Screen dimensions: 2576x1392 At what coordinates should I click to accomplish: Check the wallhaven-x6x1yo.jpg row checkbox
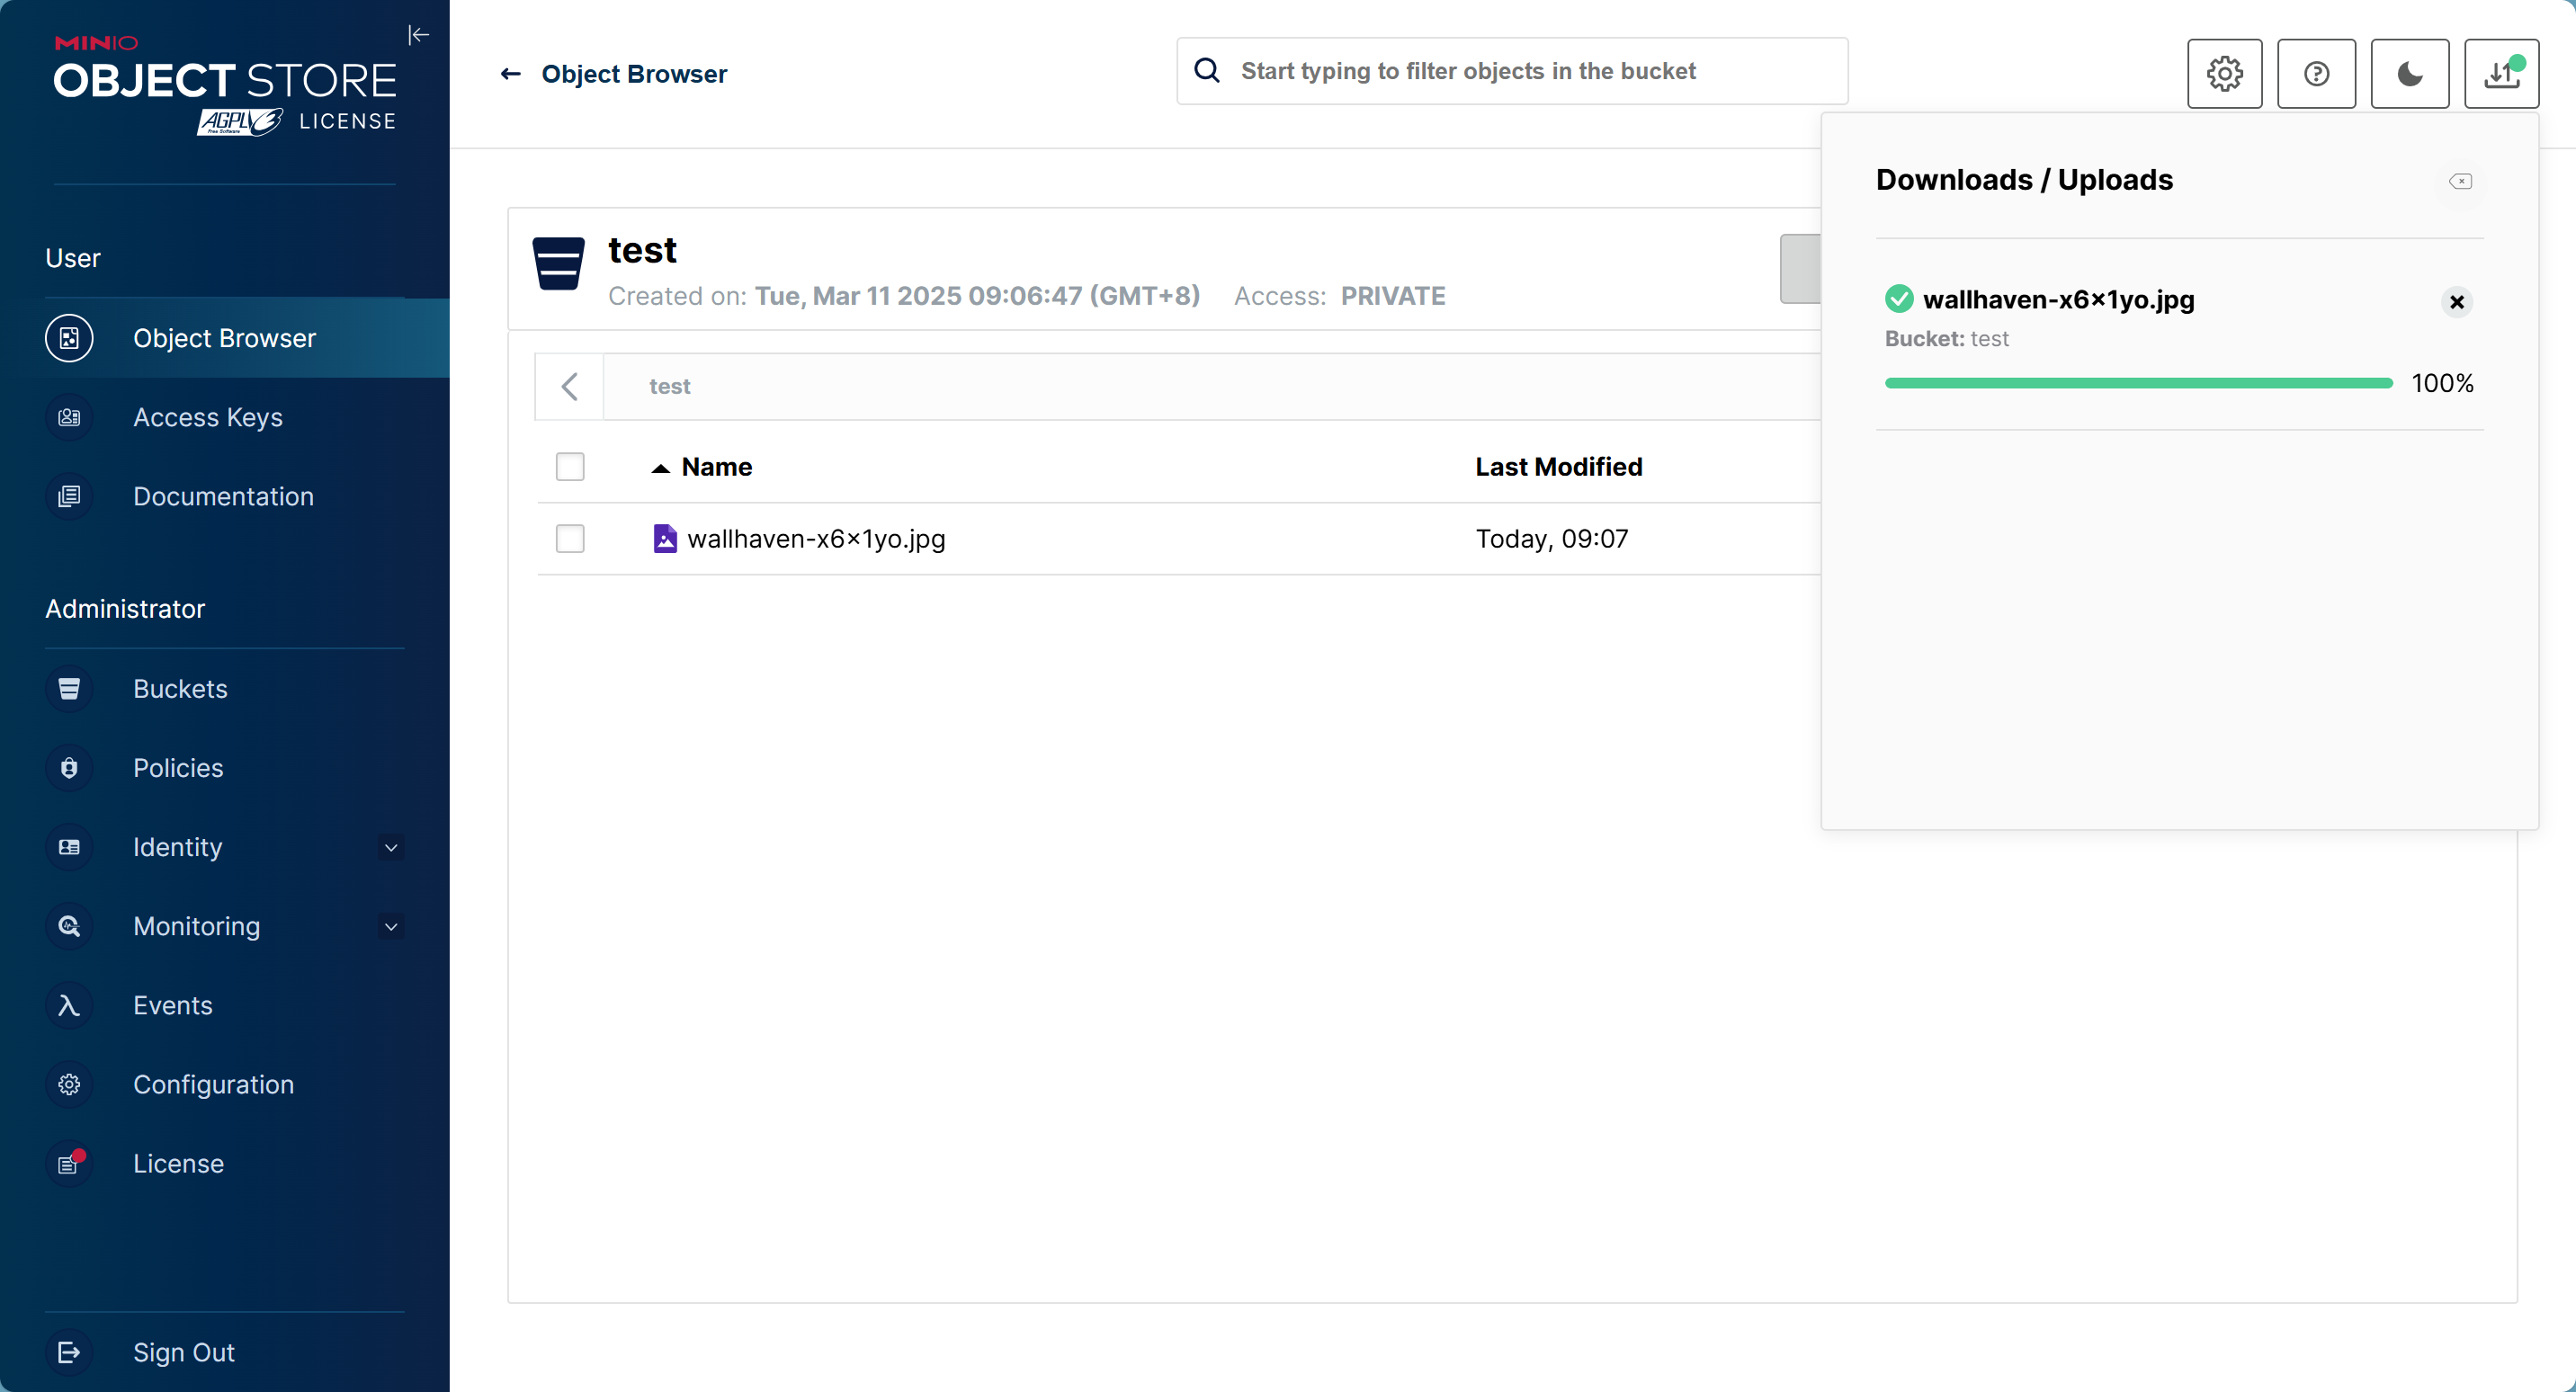click(570, 539)
